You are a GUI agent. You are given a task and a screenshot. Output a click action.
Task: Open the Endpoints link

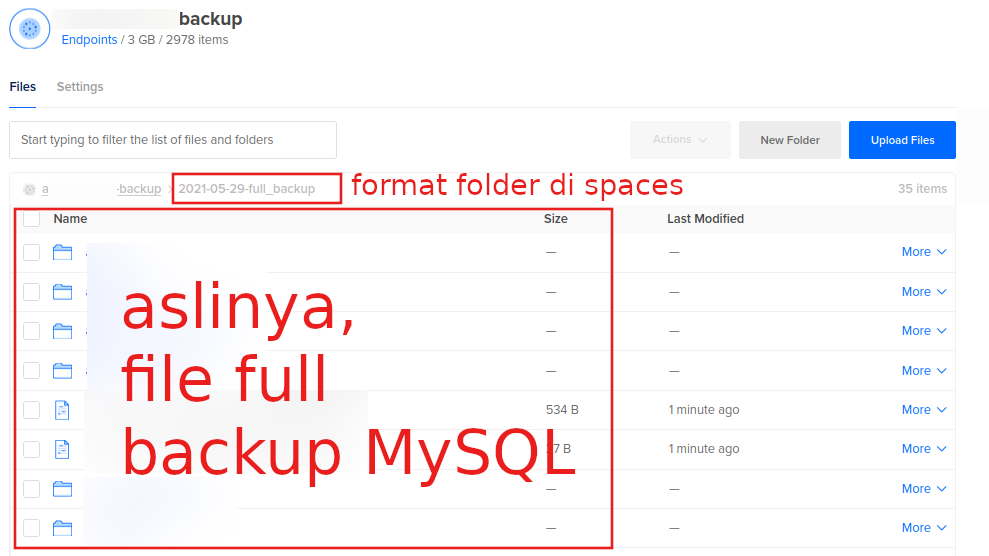point(89,40)
